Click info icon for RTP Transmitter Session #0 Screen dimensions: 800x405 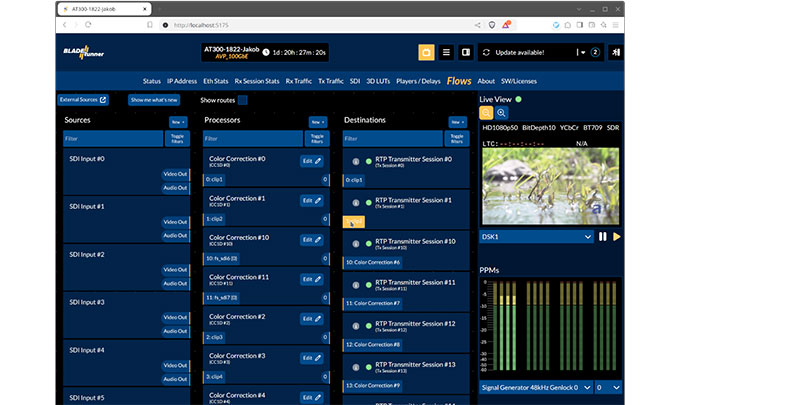(x=354, y=161)
